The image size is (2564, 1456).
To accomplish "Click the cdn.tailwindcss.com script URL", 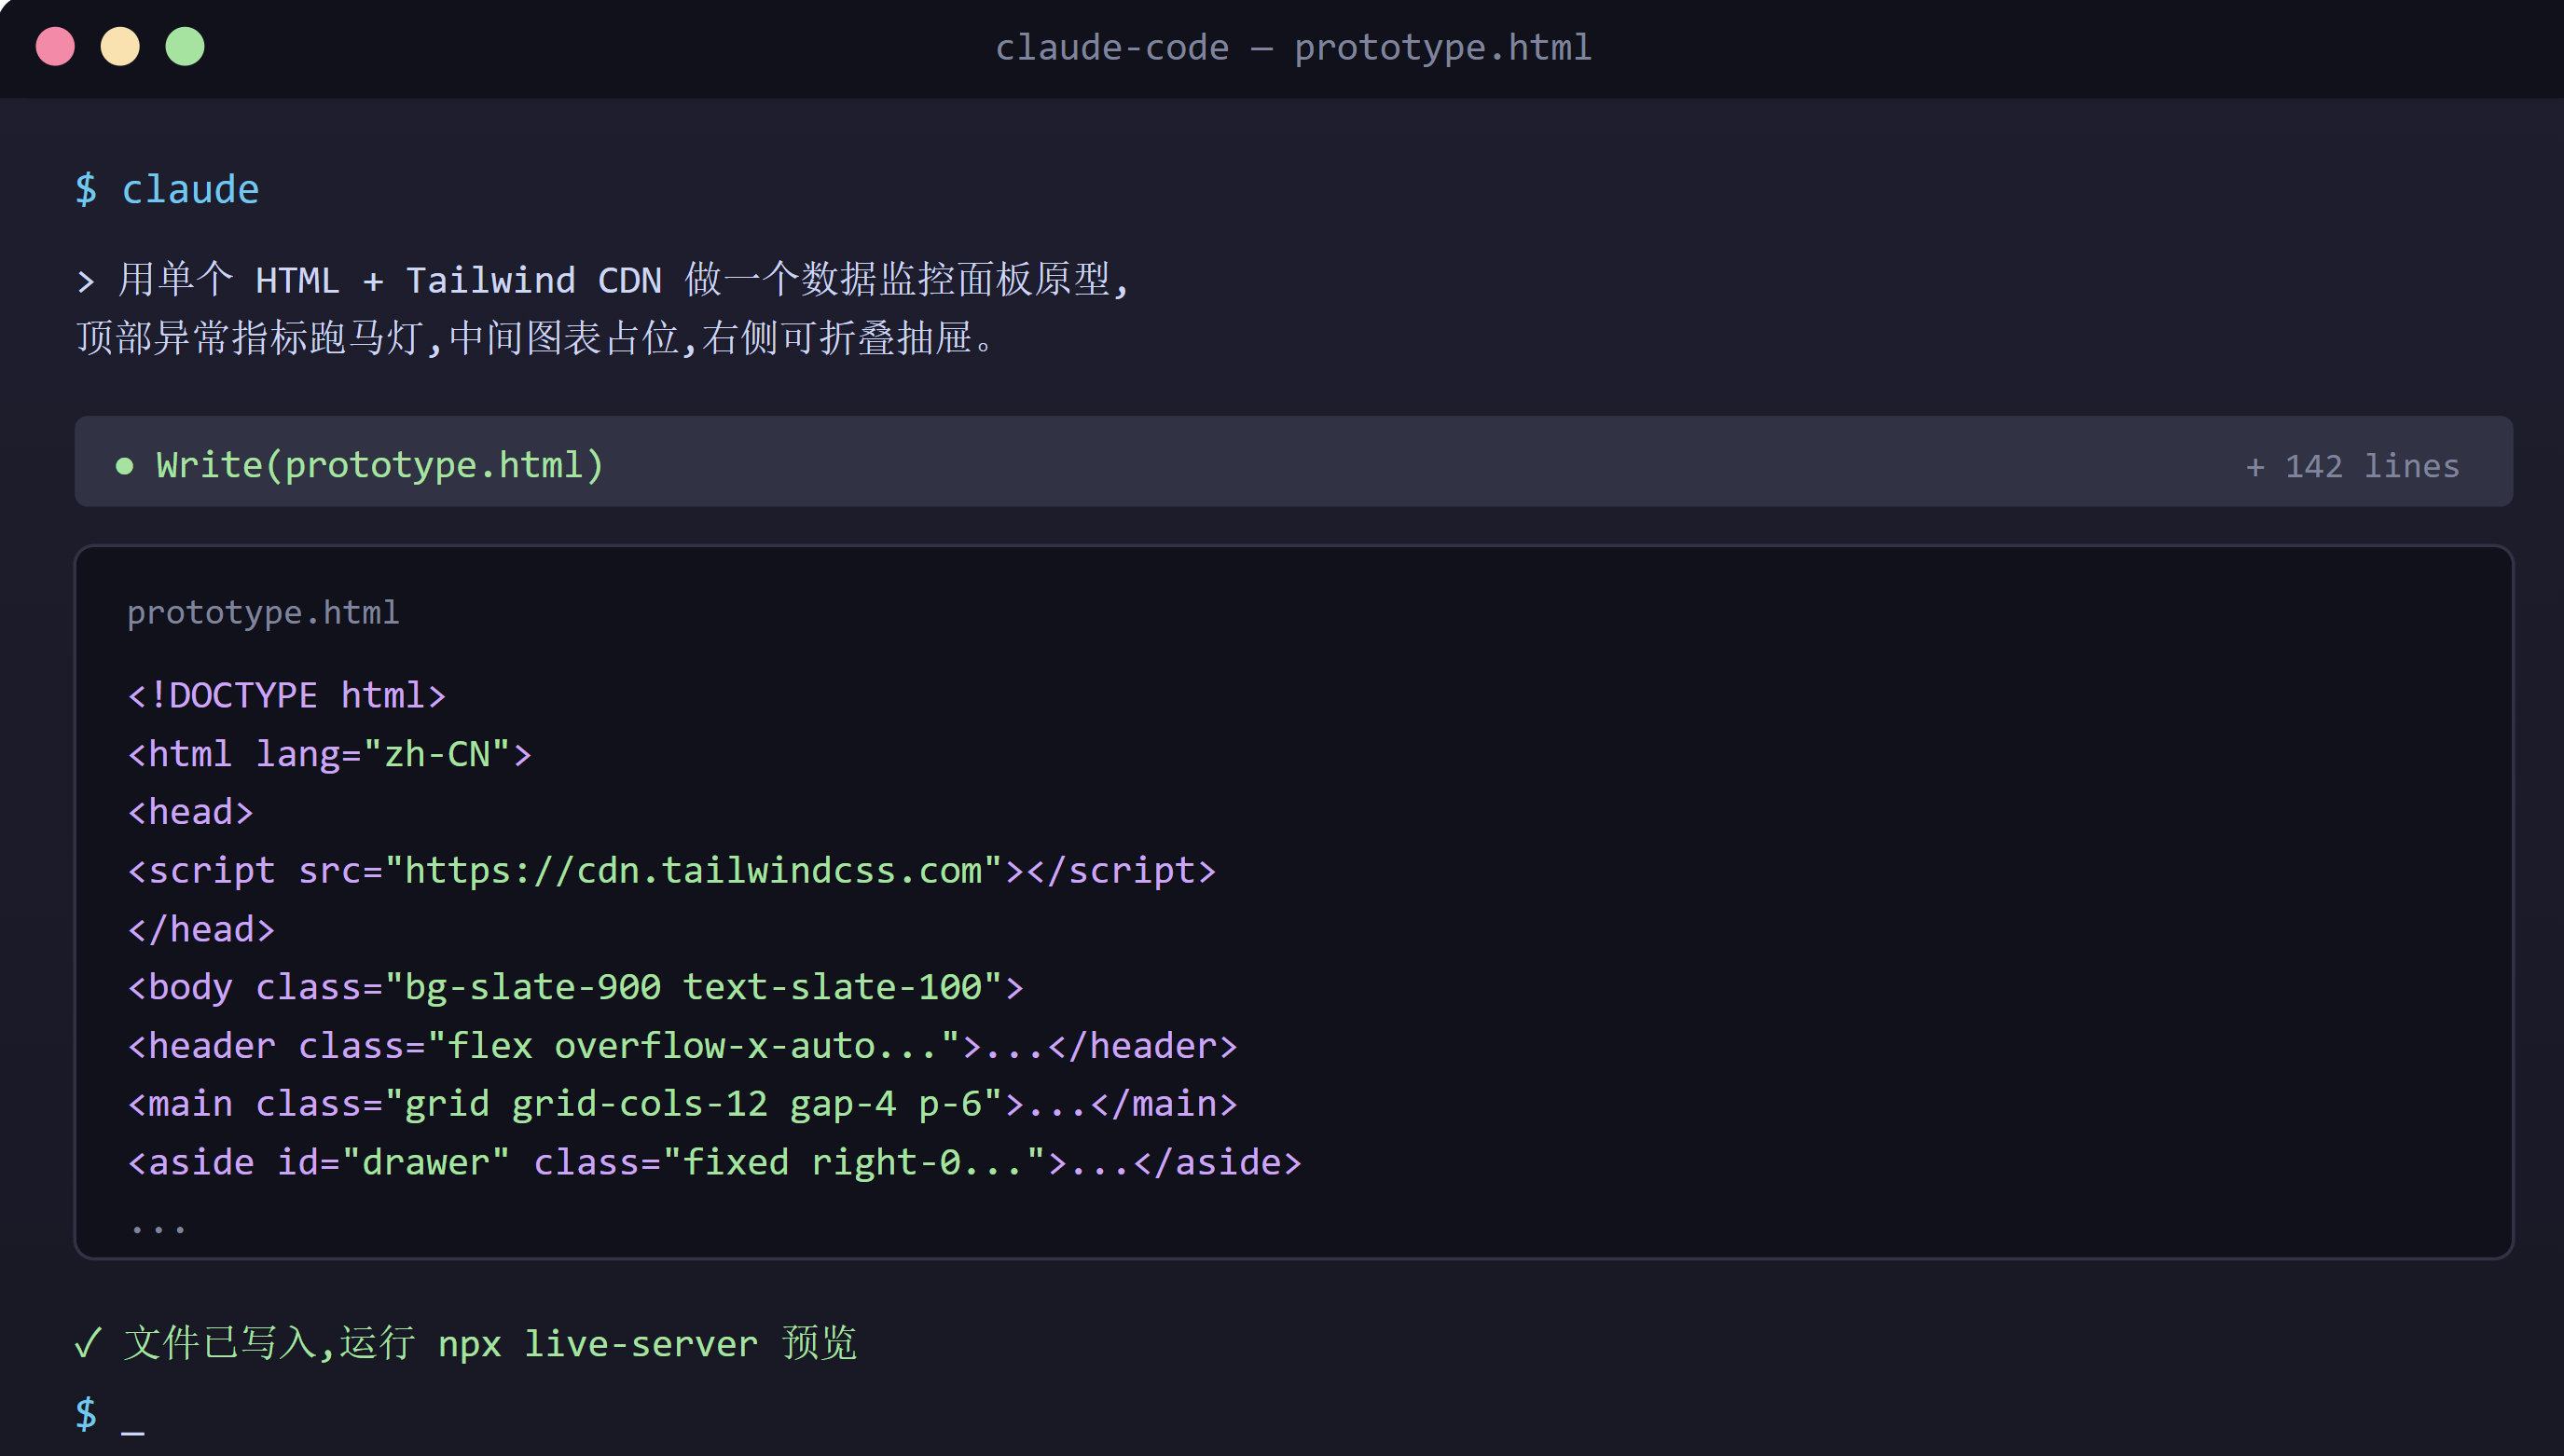I will 692,870.
